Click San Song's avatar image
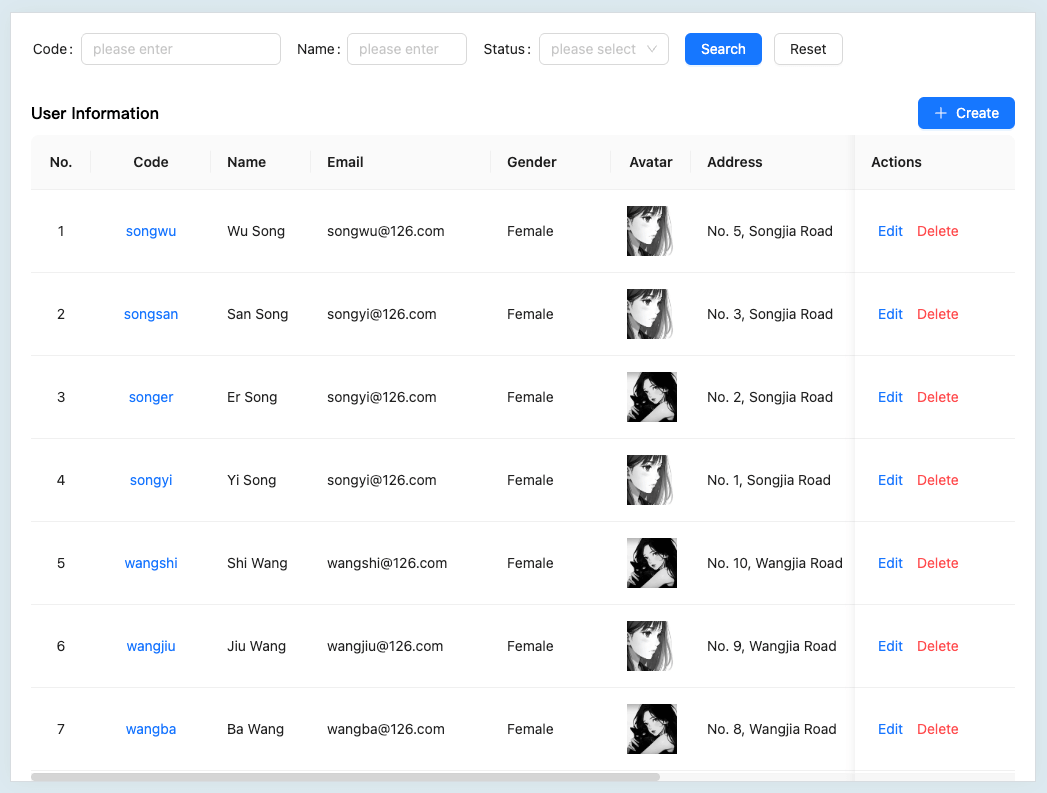The width and height of the screenshot is (1047, 793). [650, 314]
